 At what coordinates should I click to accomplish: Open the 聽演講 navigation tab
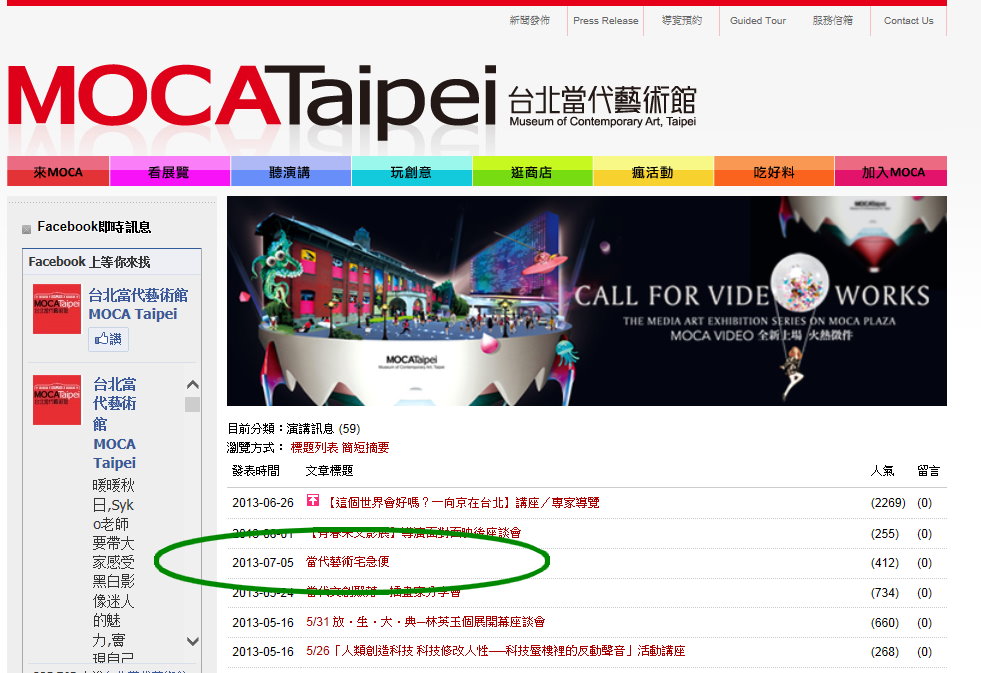point(290,171)
